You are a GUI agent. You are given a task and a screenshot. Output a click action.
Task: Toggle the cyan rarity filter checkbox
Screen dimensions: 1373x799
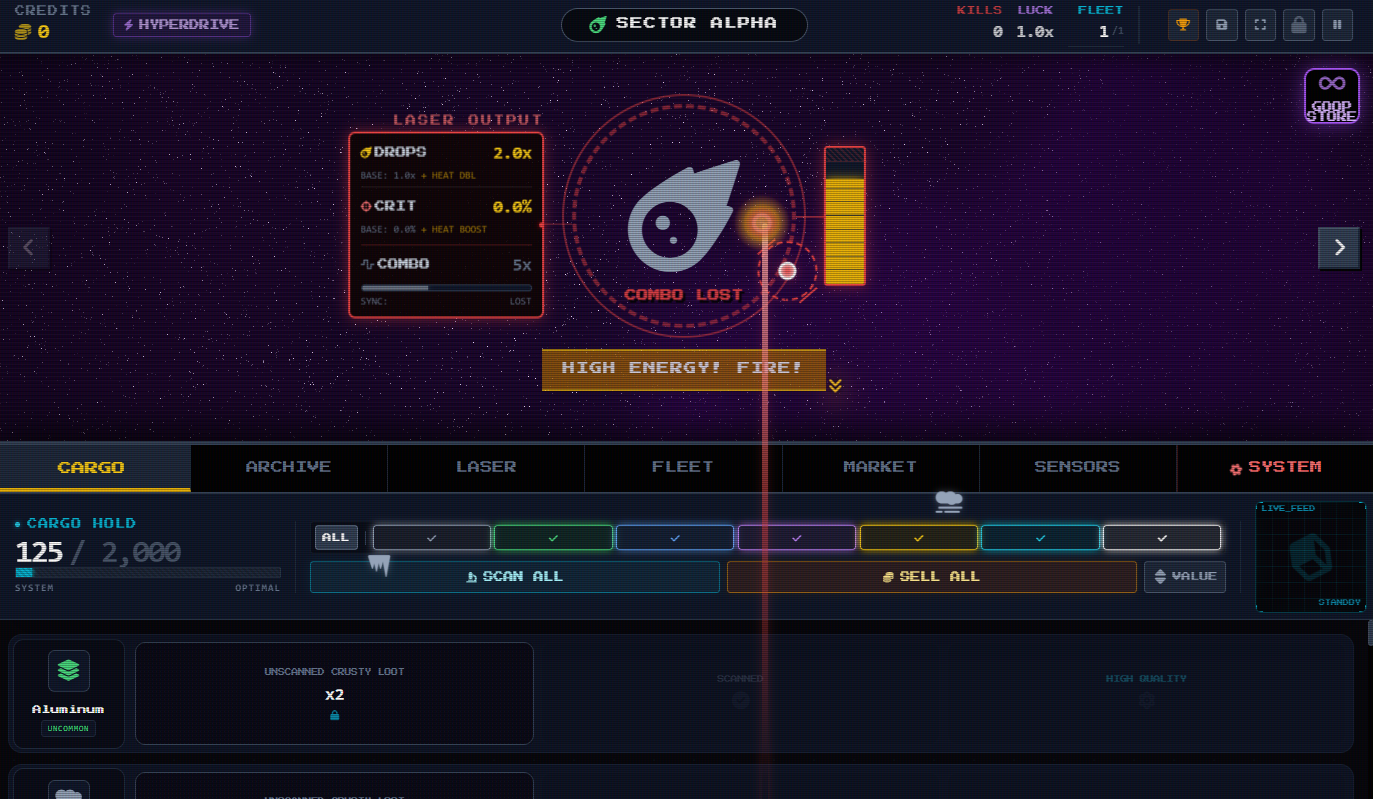click(1040, 538)
